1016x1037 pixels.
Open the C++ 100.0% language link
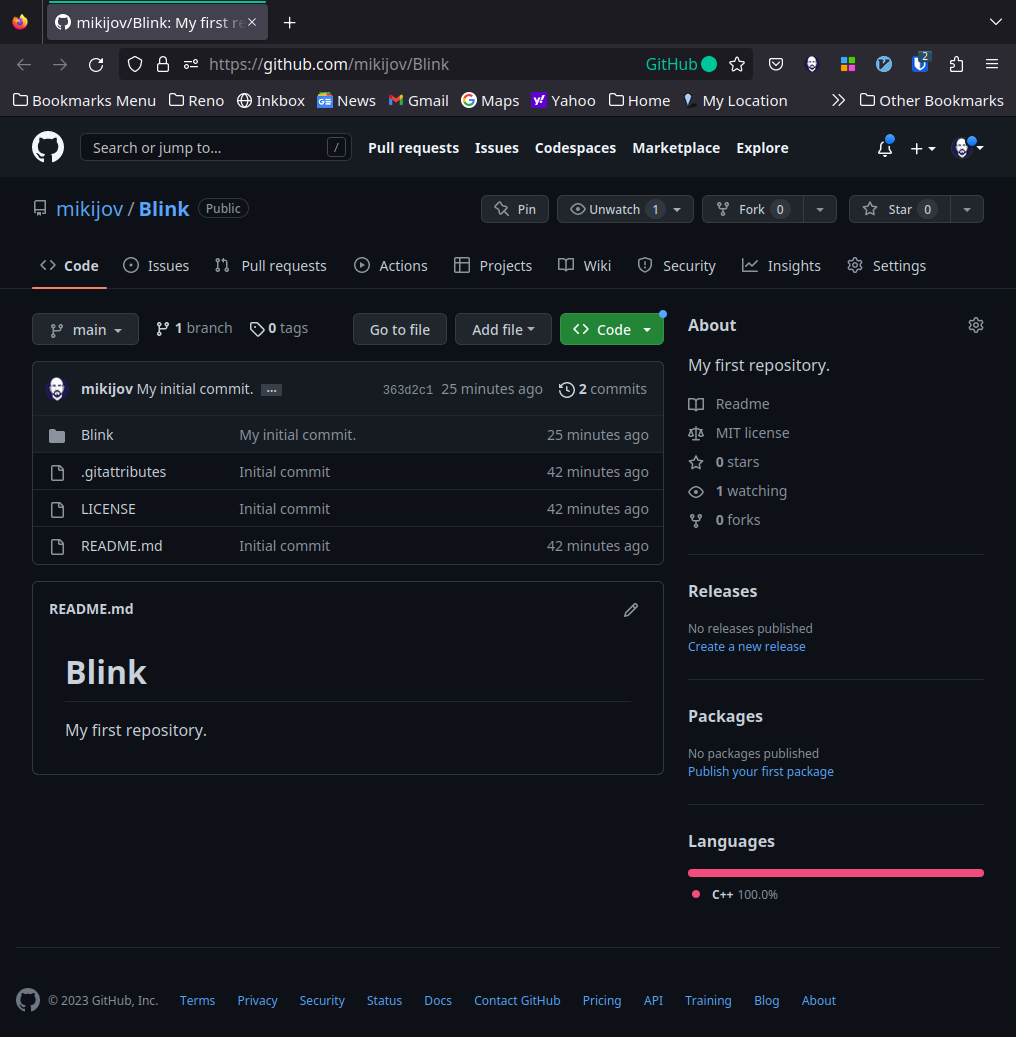(x=735, y=895)
